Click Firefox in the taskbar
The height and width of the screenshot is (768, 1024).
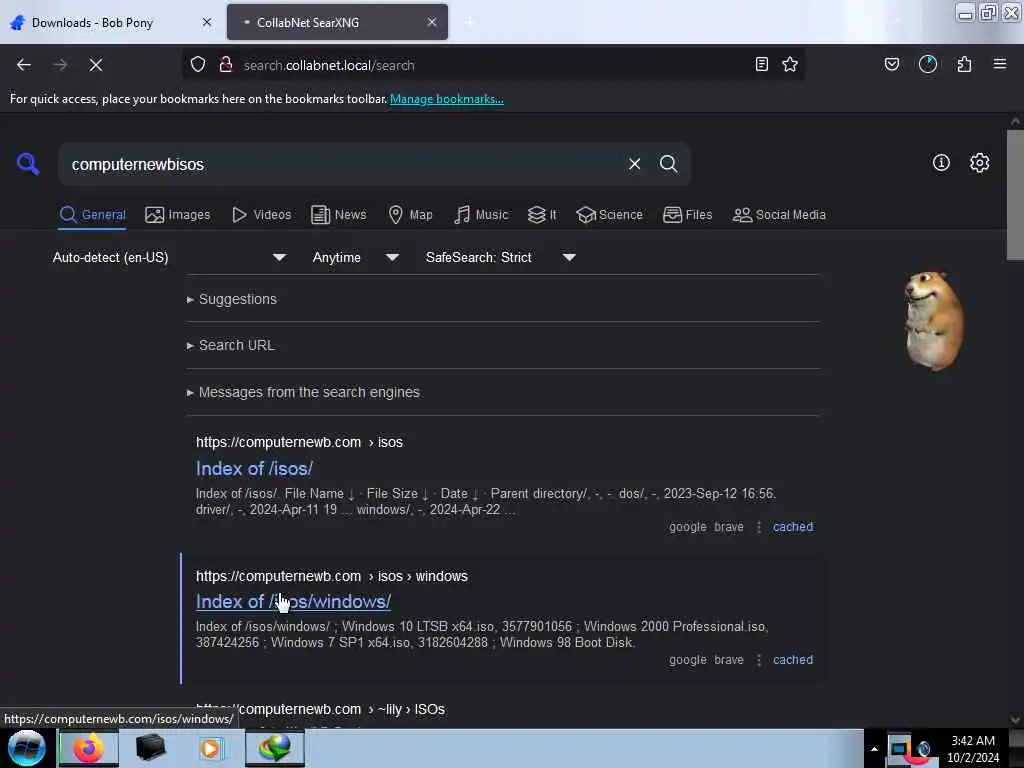(x=89, y=748)
